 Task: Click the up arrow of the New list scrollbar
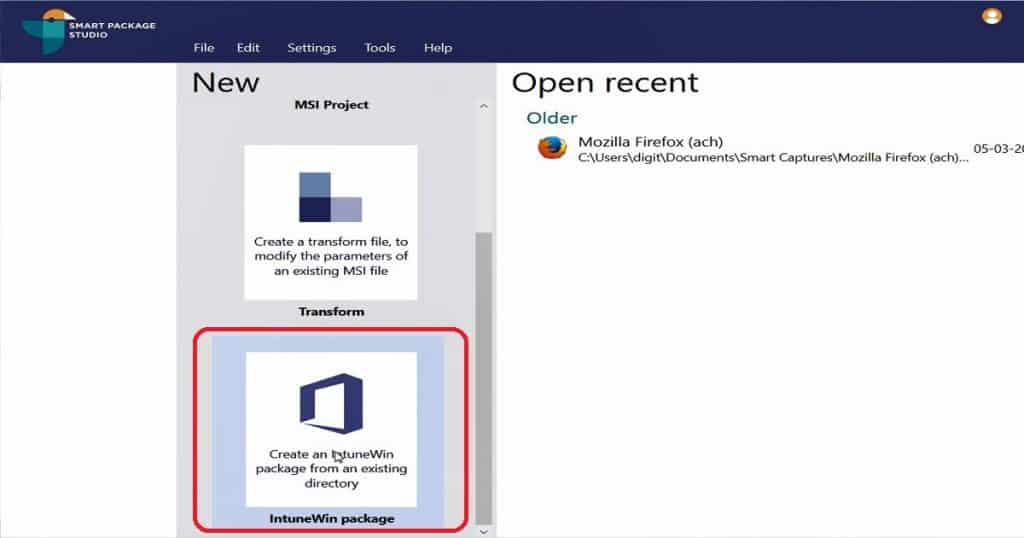click(x=483, y=106)
